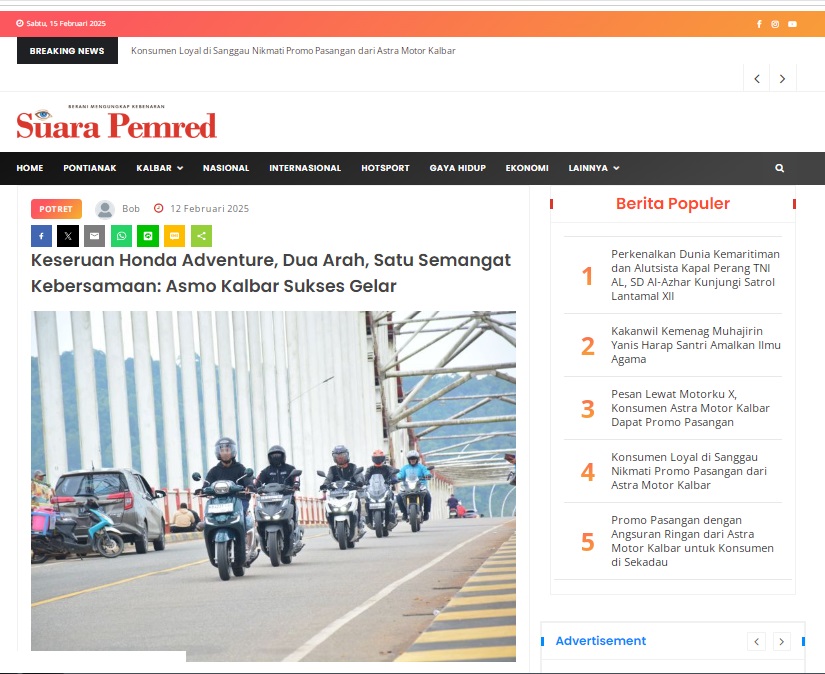825x674 pixels.
Task: Share article by email icon
Action: [x=95, y=236]
